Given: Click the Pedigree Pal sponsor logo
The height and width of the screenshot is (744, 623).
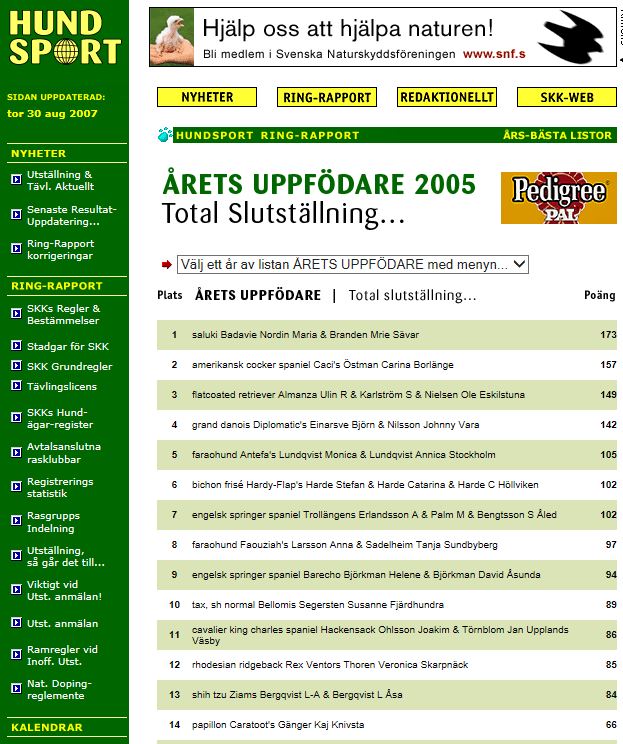Looking at the screenshot, I should 559,197.
